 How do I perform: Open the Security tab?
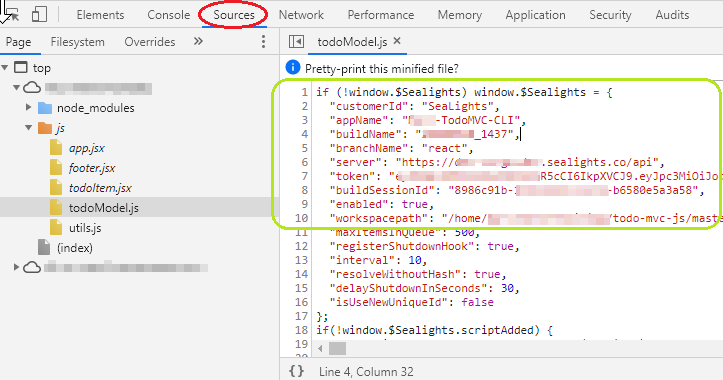click(610, 15)
